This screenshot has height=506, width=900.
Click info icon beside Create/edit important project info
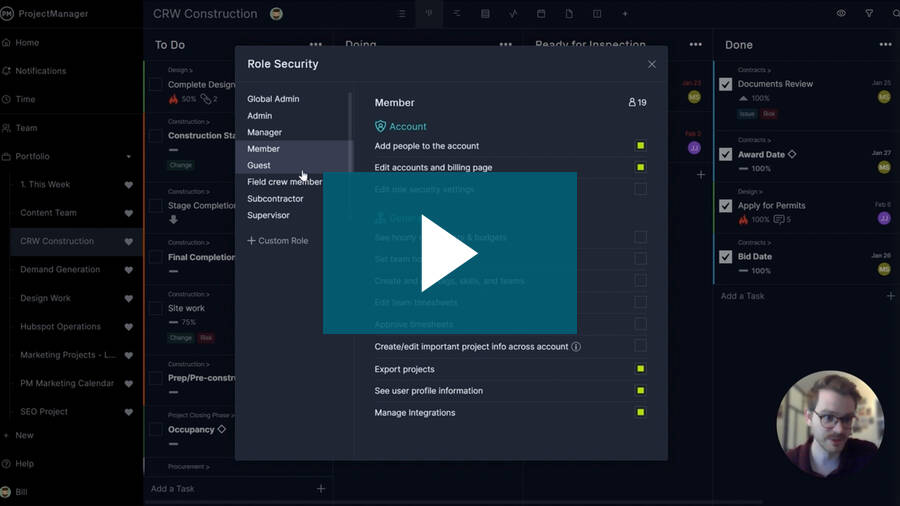click(x=576, y=347)
